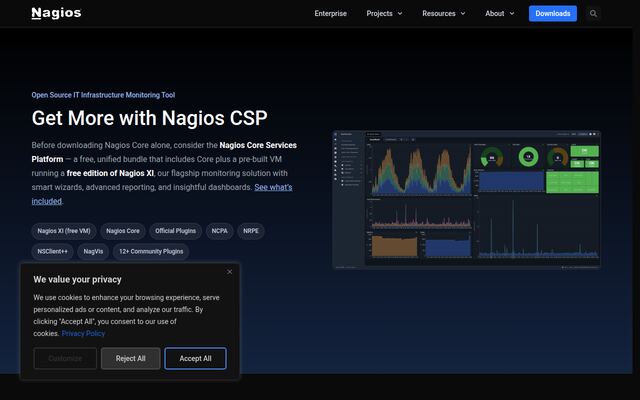Click the "Get More with Nagios CSP" heading
Screen dimensions: 640x400
coord(149,118)
